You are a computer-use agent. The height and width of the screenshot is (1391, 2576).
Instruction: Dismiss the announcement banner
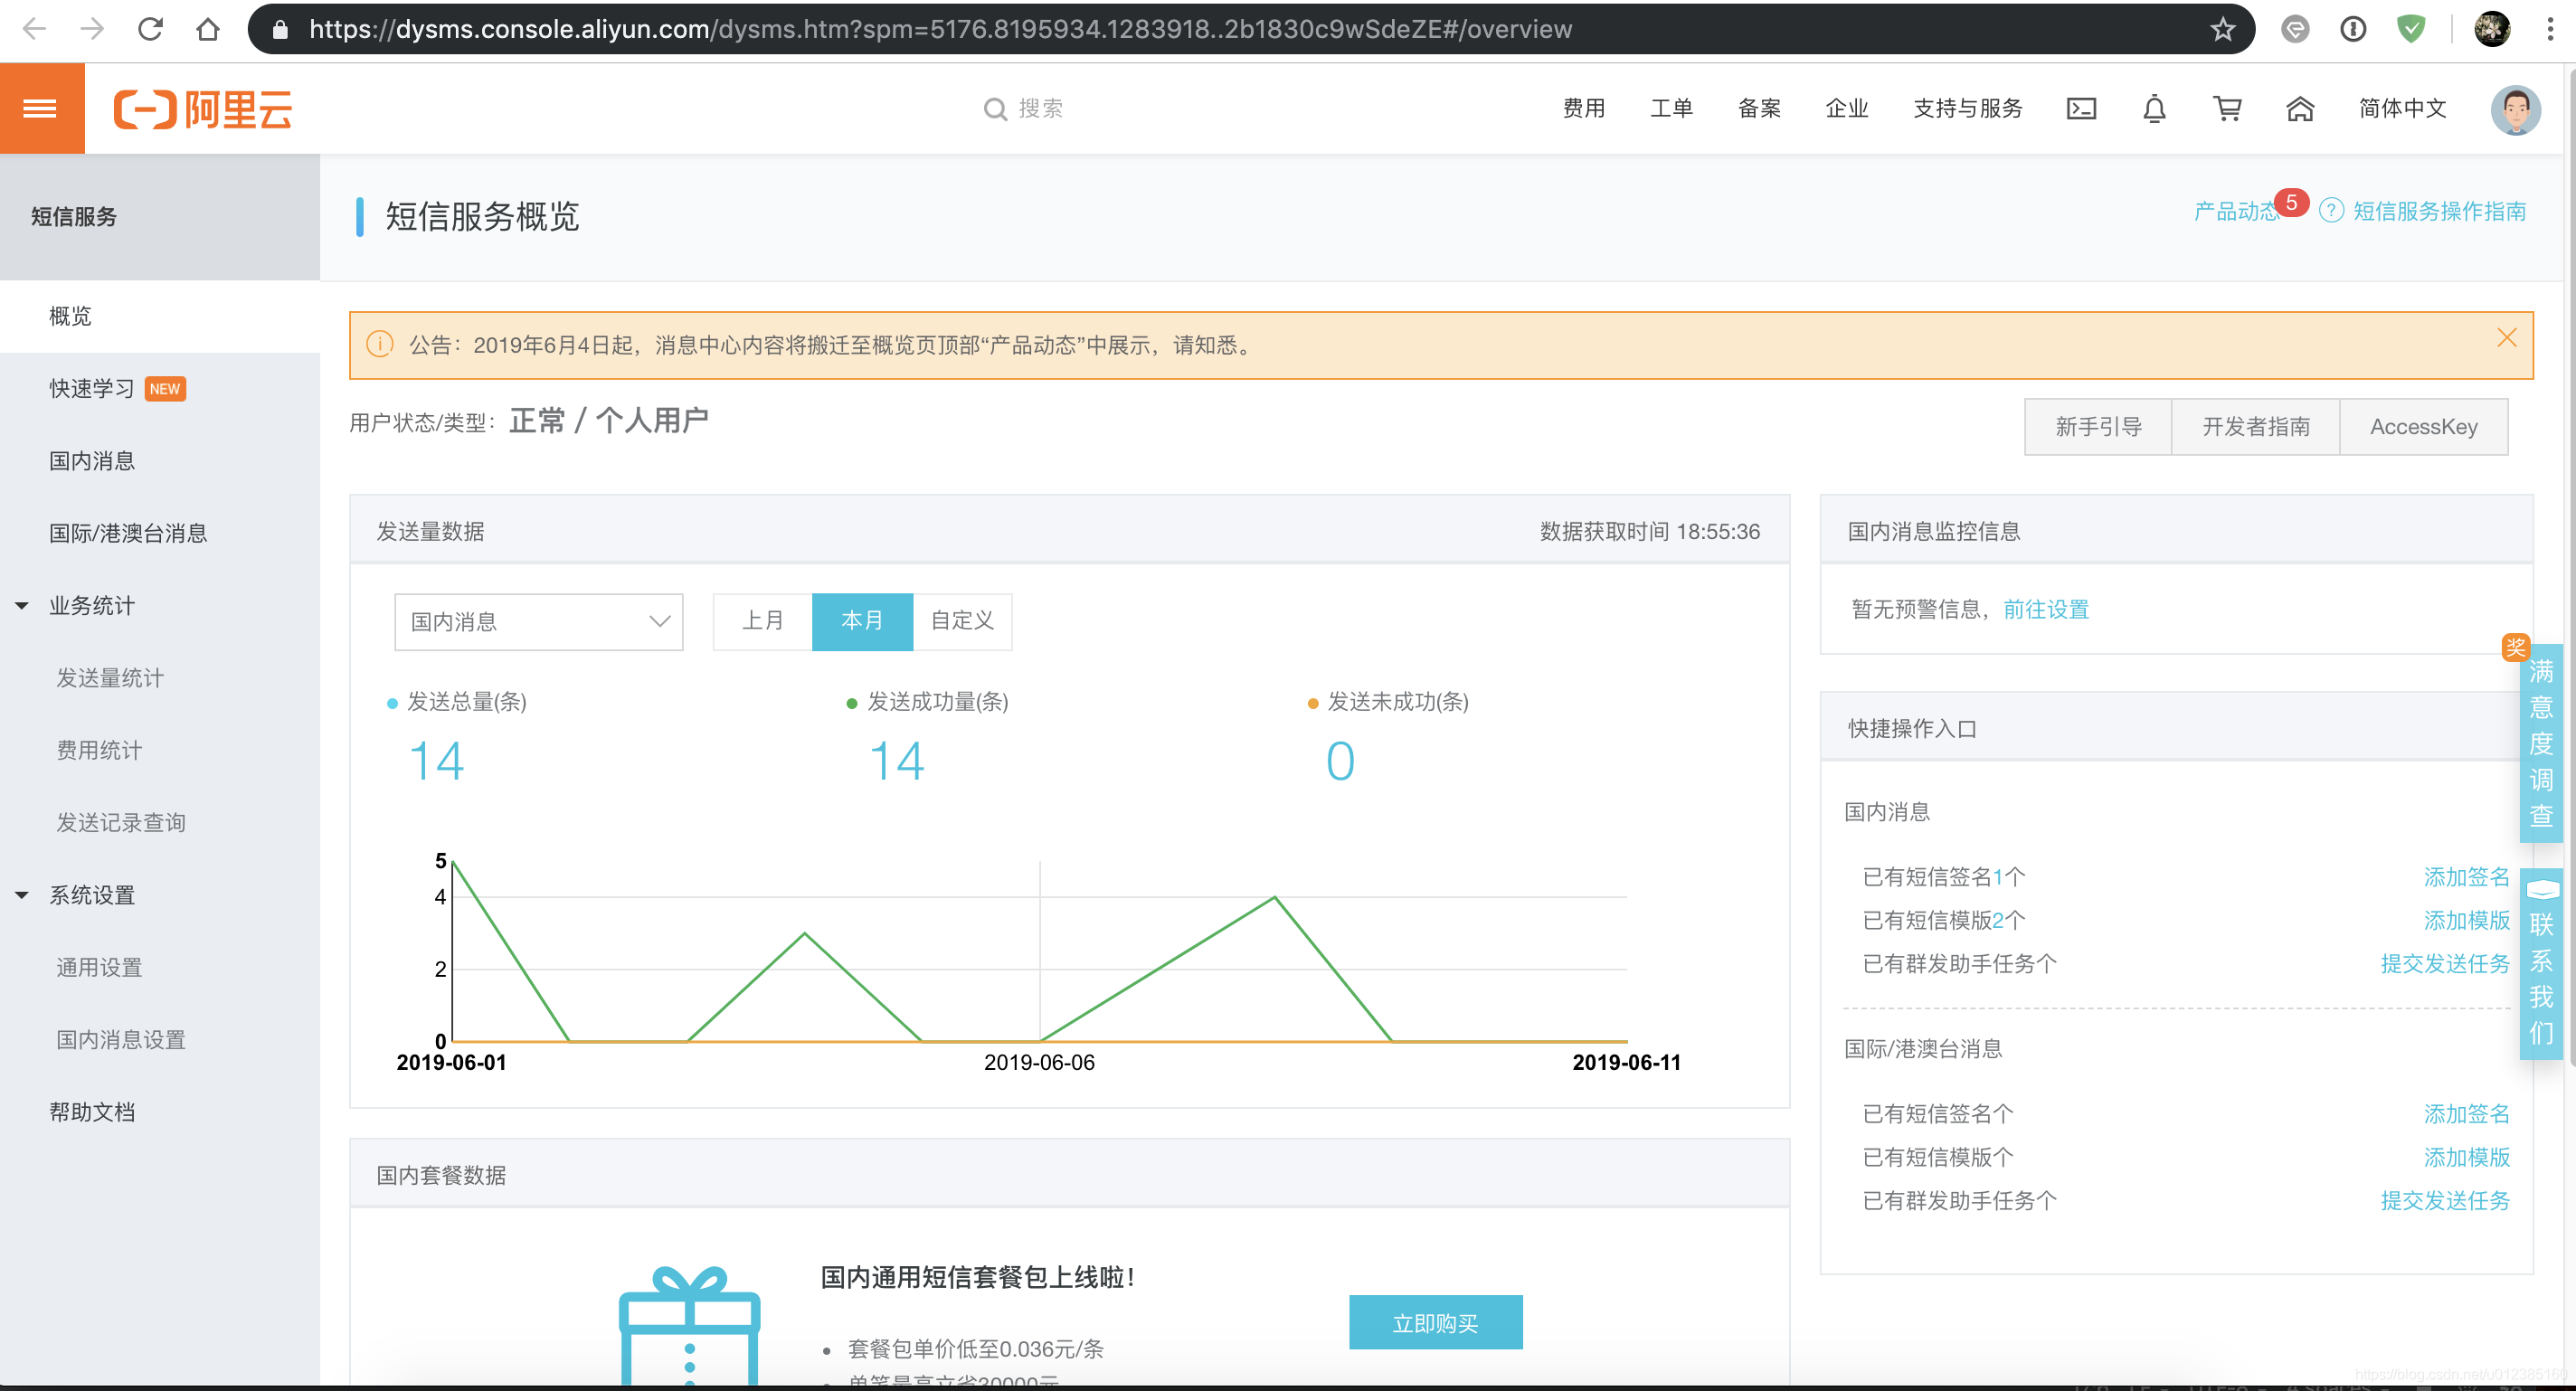2505,337
